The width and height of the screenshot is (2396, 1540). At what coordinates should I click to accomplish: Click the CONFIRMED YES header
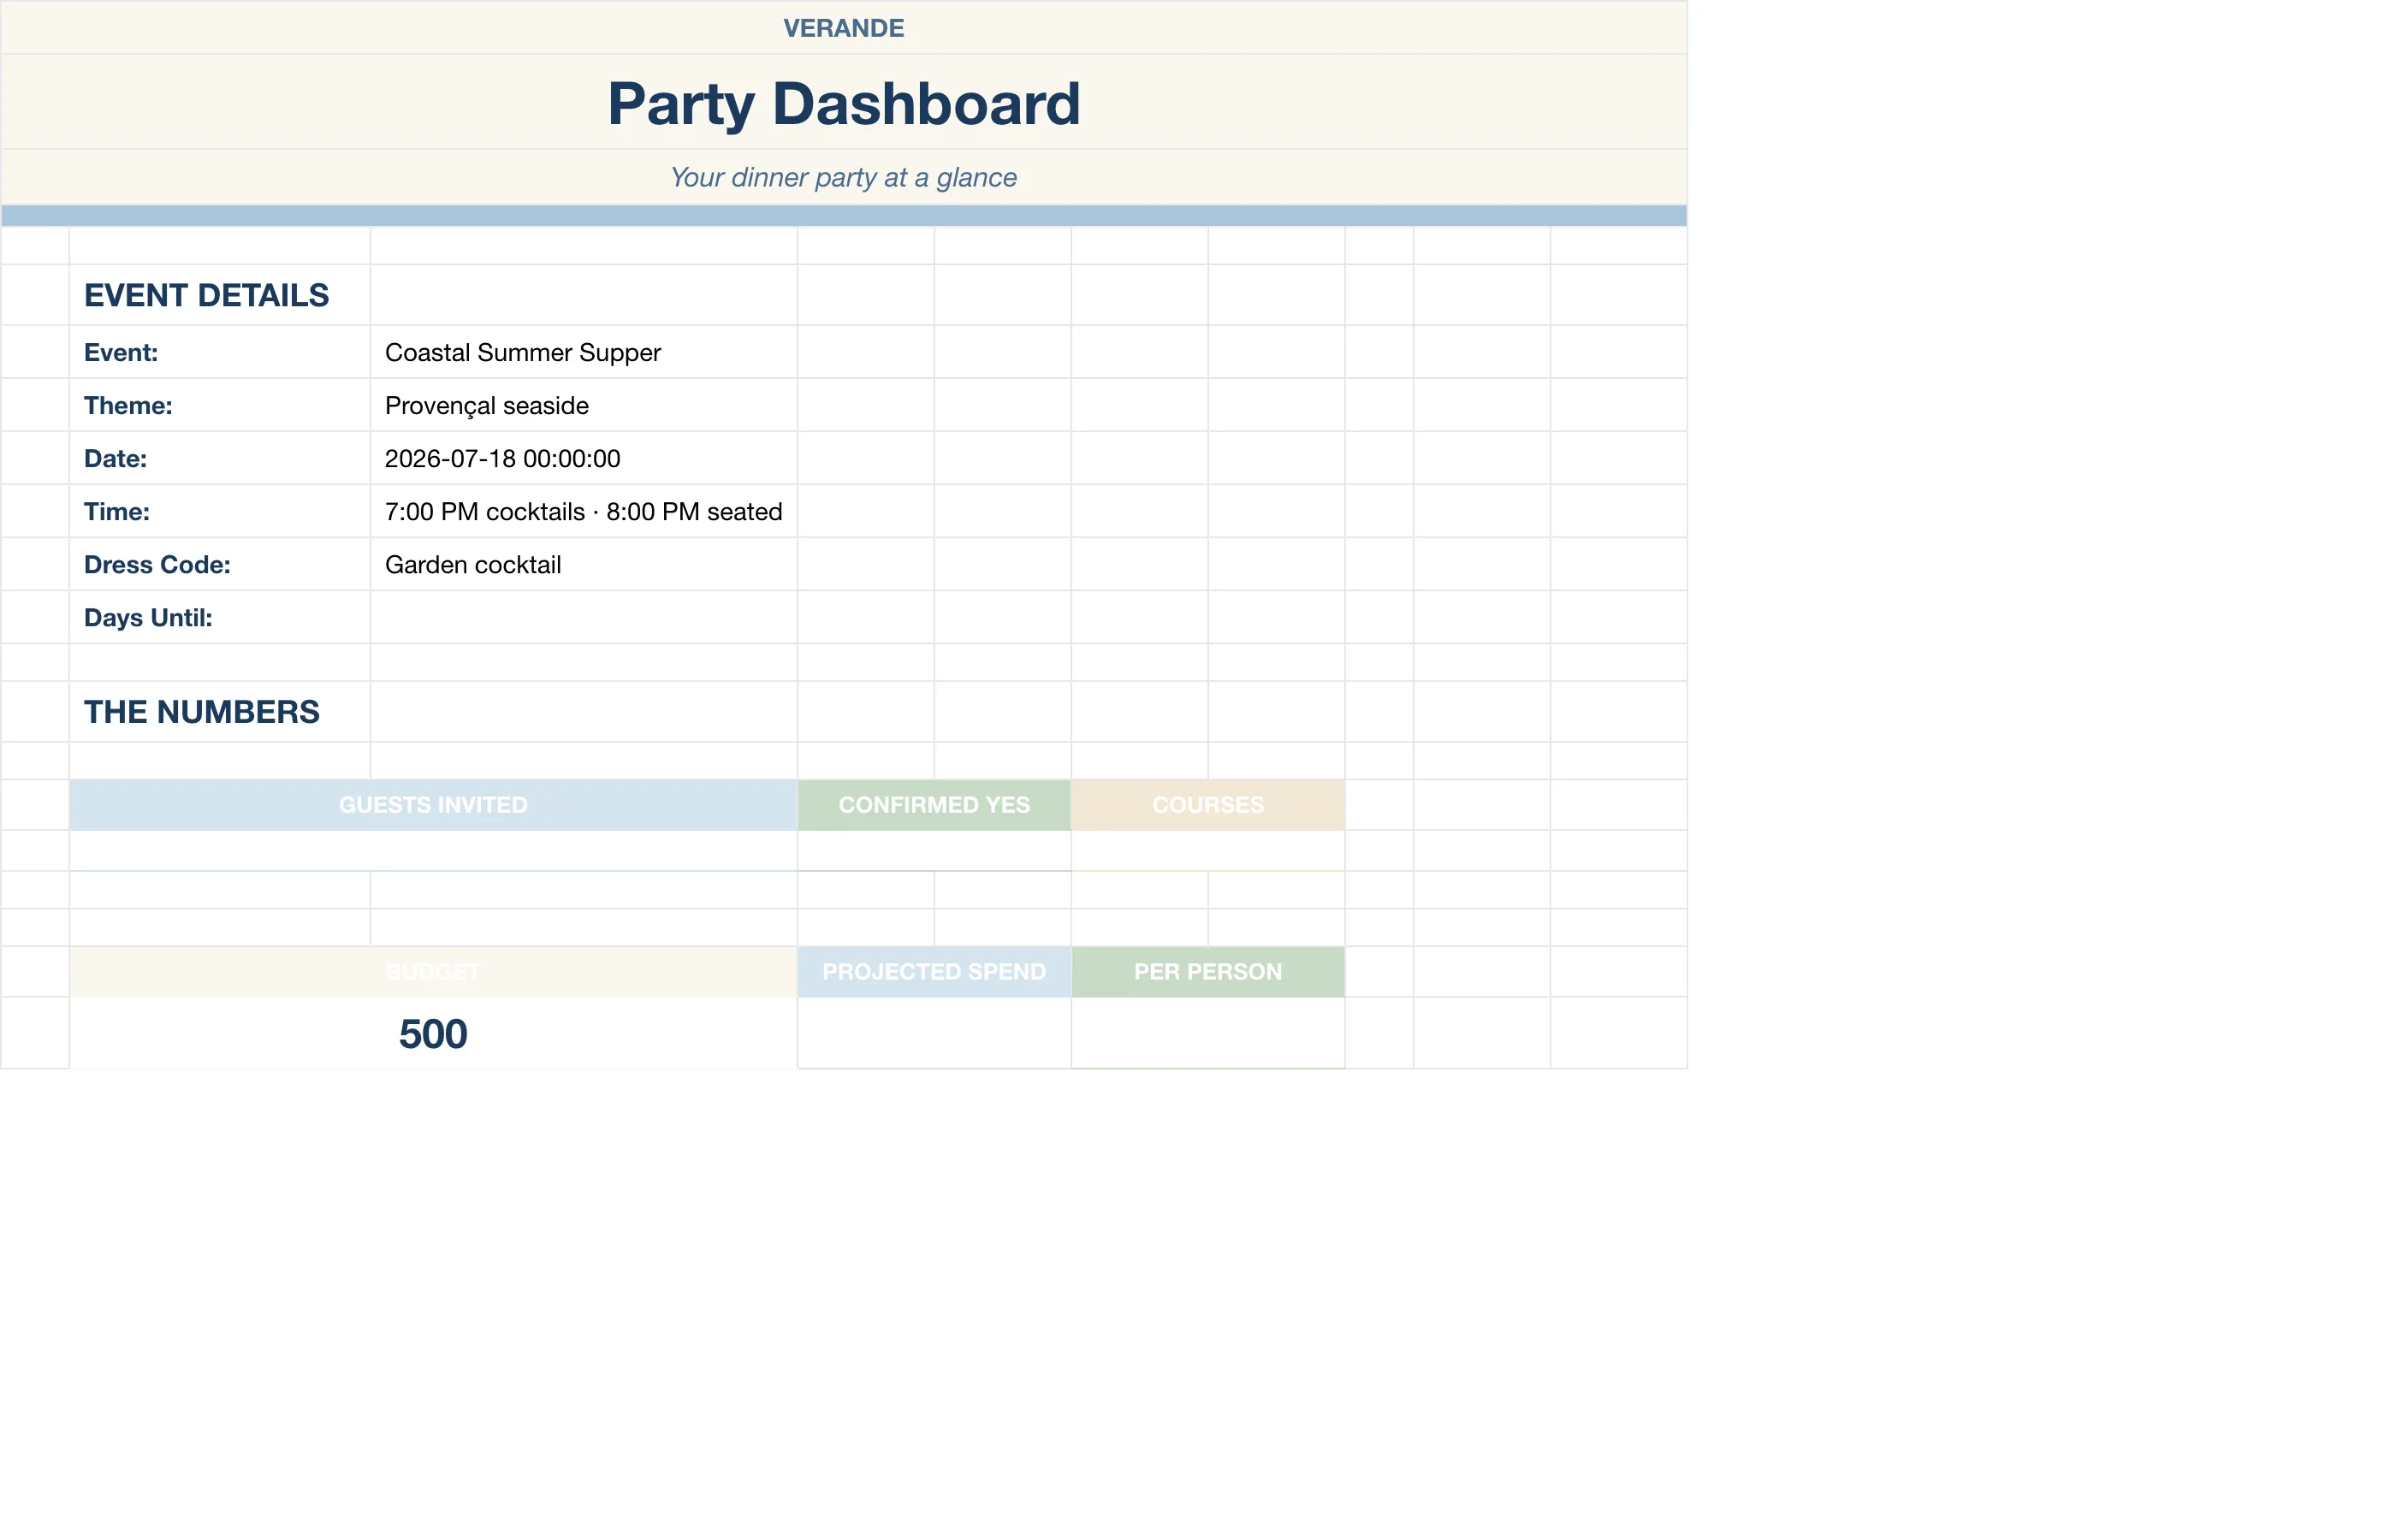coord(934,805)
